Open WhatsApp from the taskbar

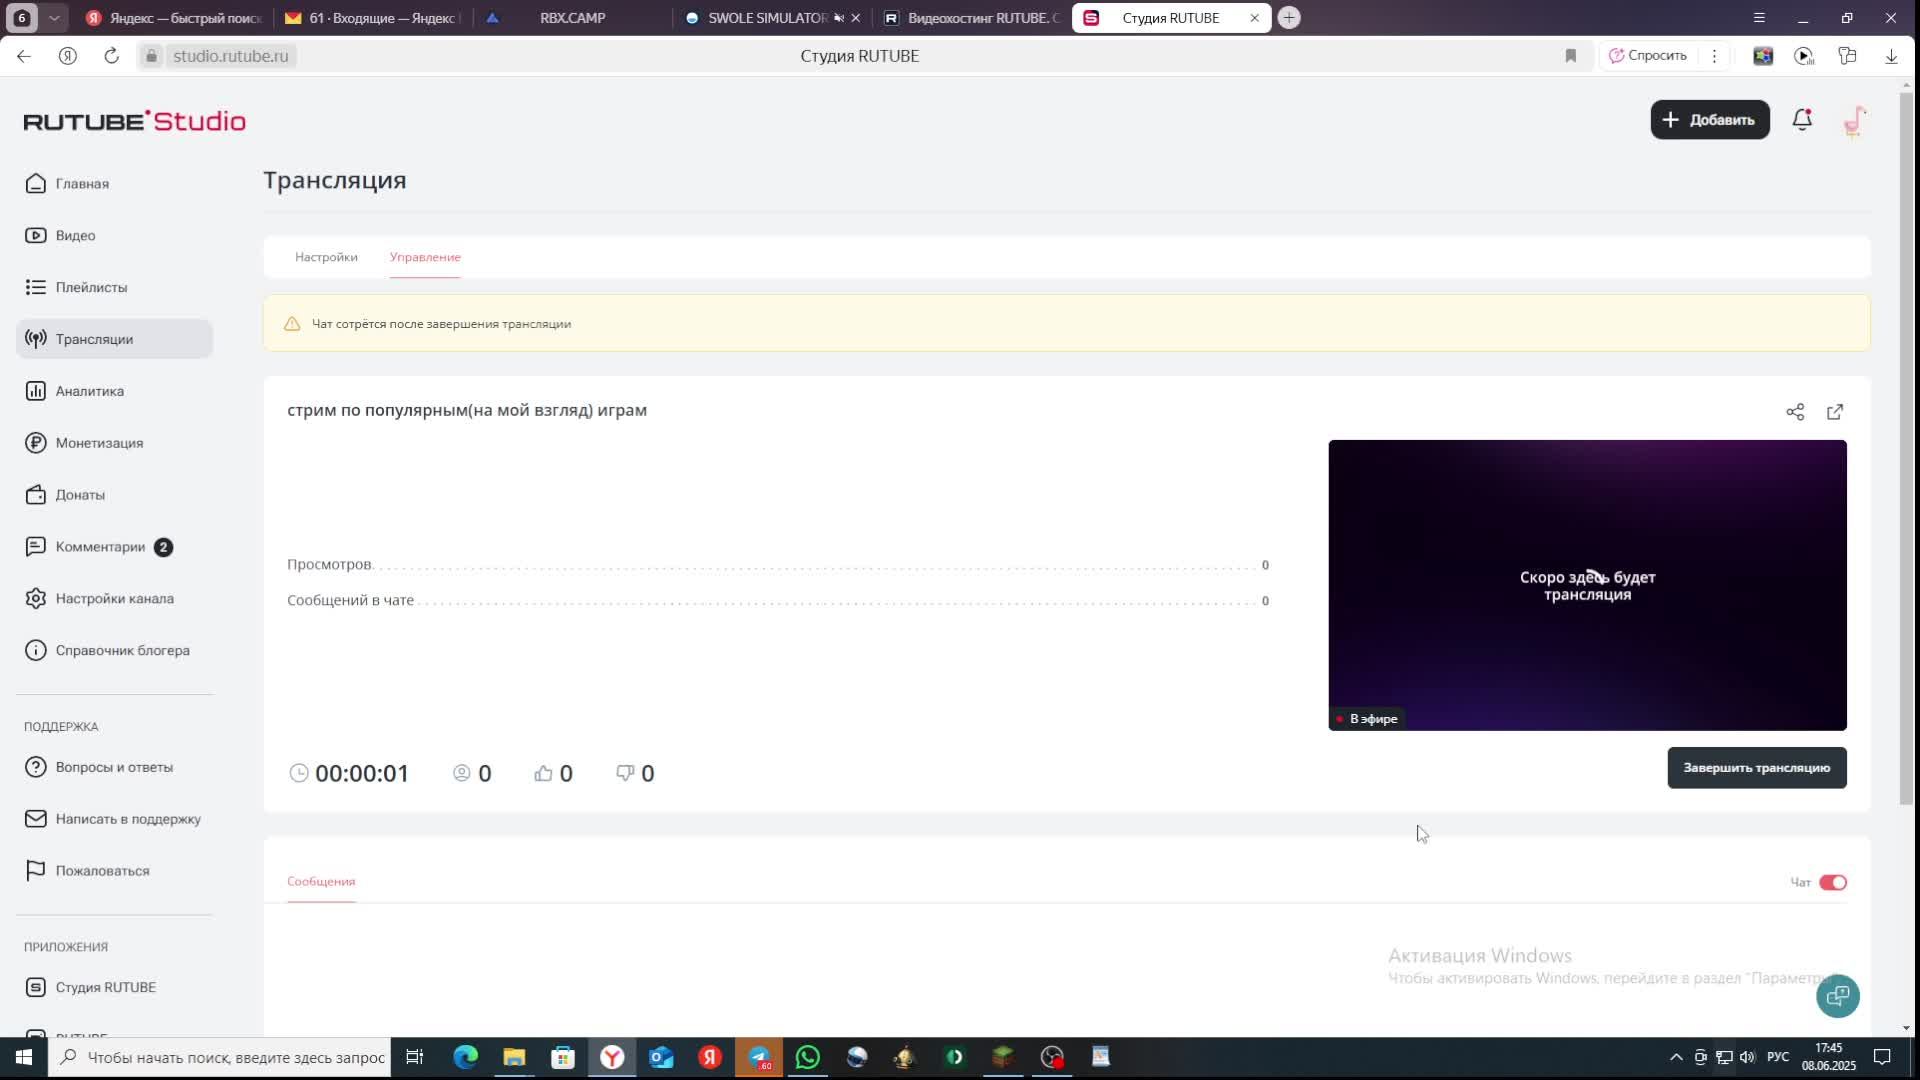[x=807, y=1057]
